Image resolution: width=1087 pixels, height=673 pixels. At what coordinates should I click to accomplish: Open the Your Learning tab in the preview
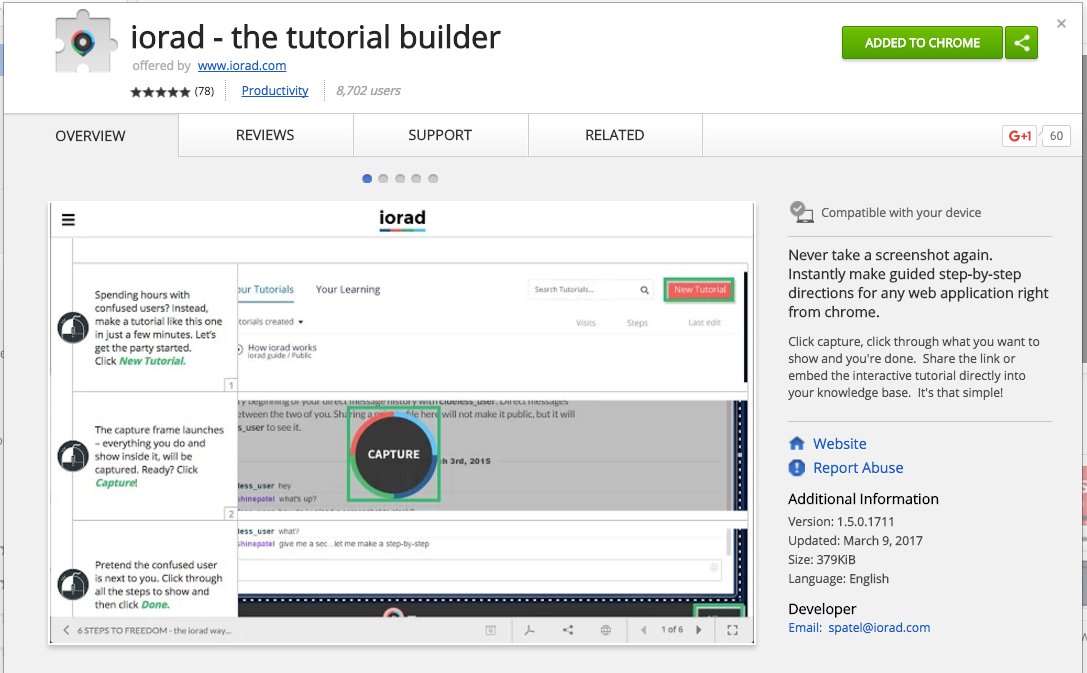[348, 289]
